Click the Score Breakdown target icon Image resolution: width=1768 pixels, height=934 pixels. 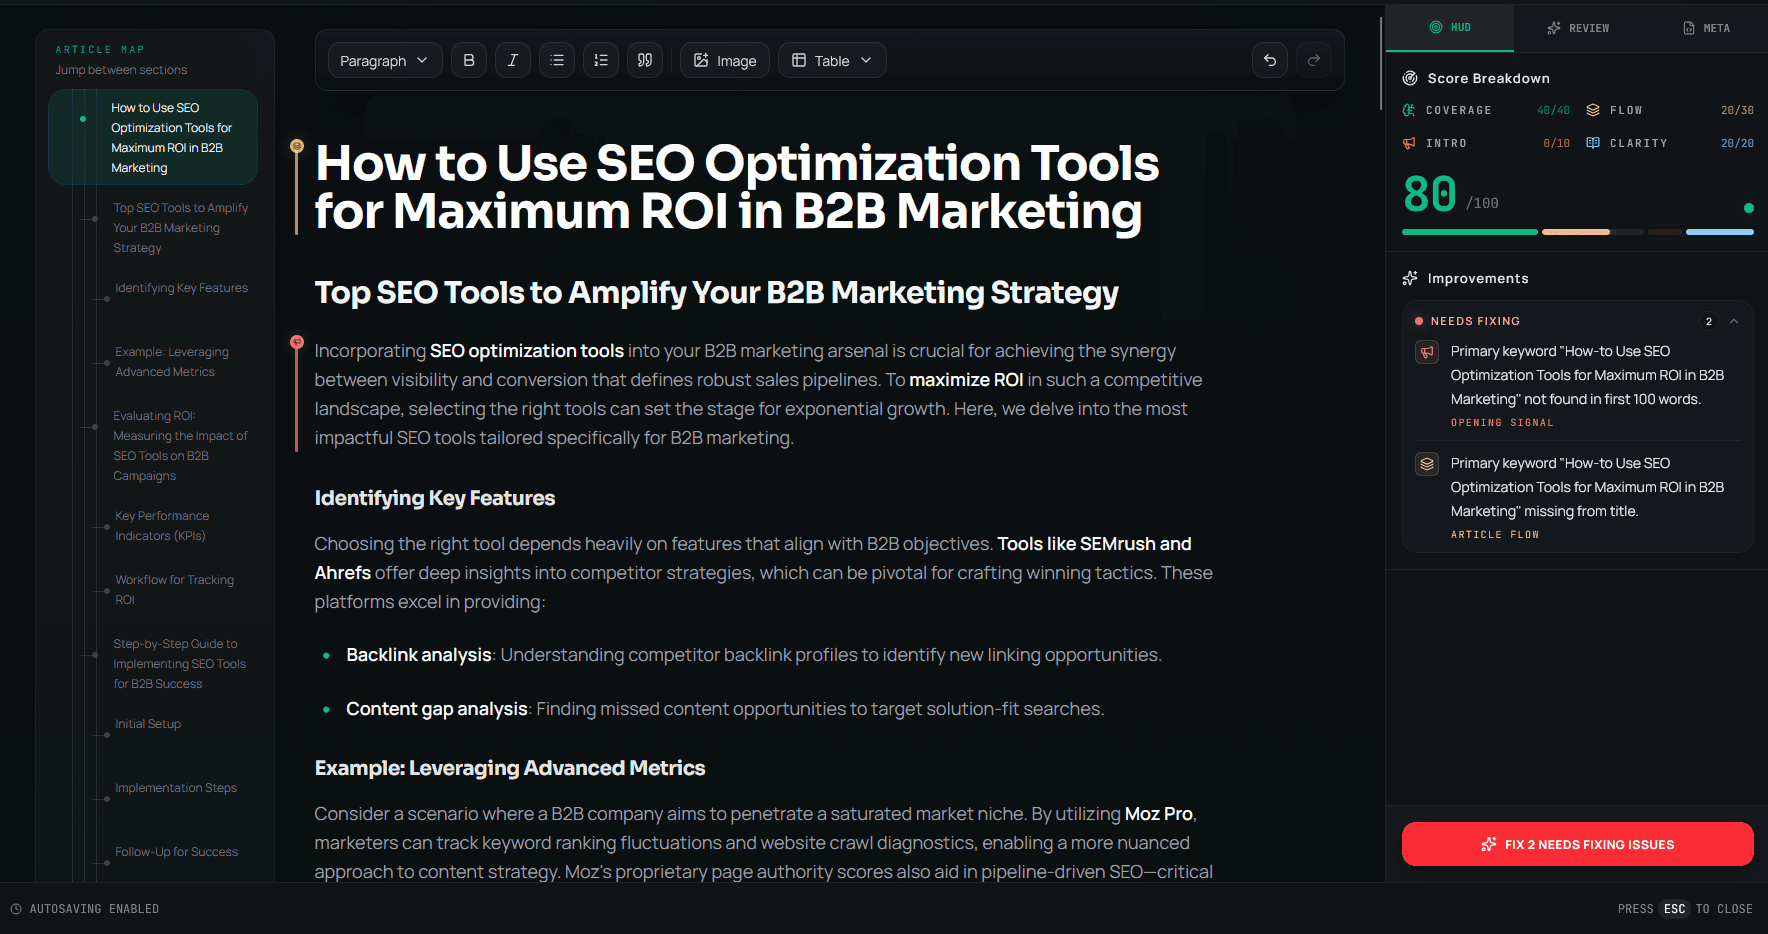(1410, 78)
